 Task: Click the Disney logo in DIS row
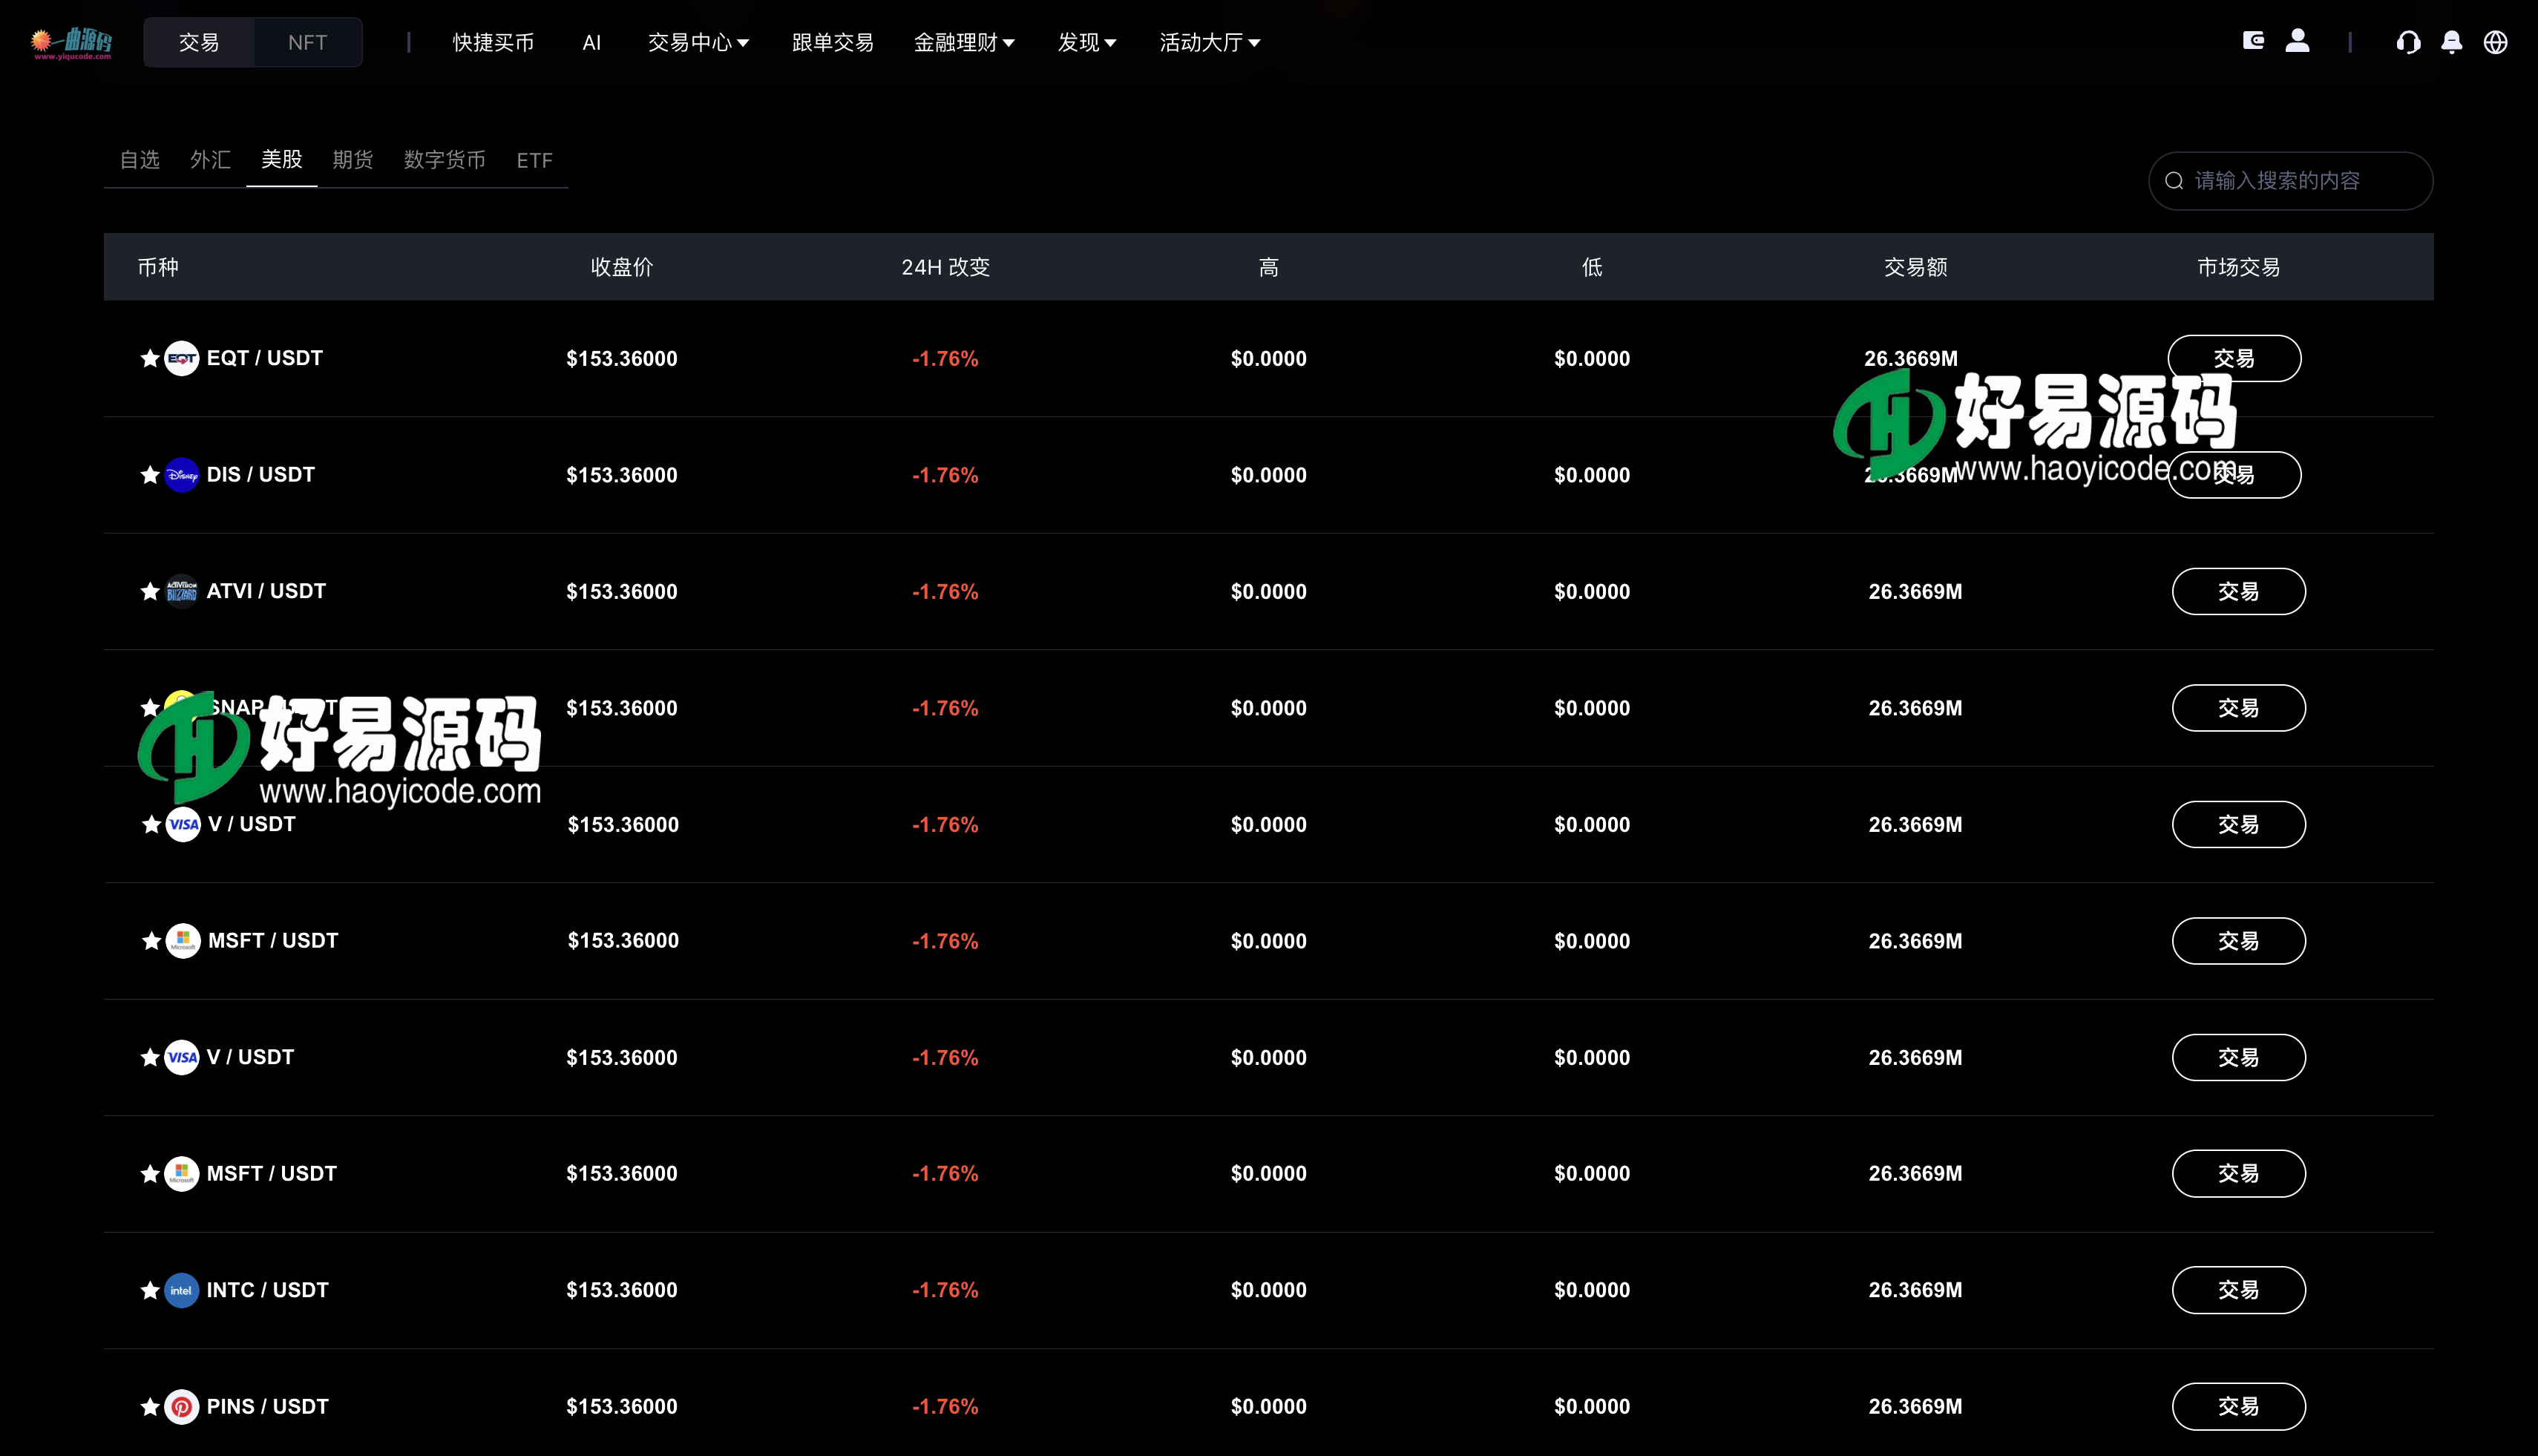tap(181, 475)
